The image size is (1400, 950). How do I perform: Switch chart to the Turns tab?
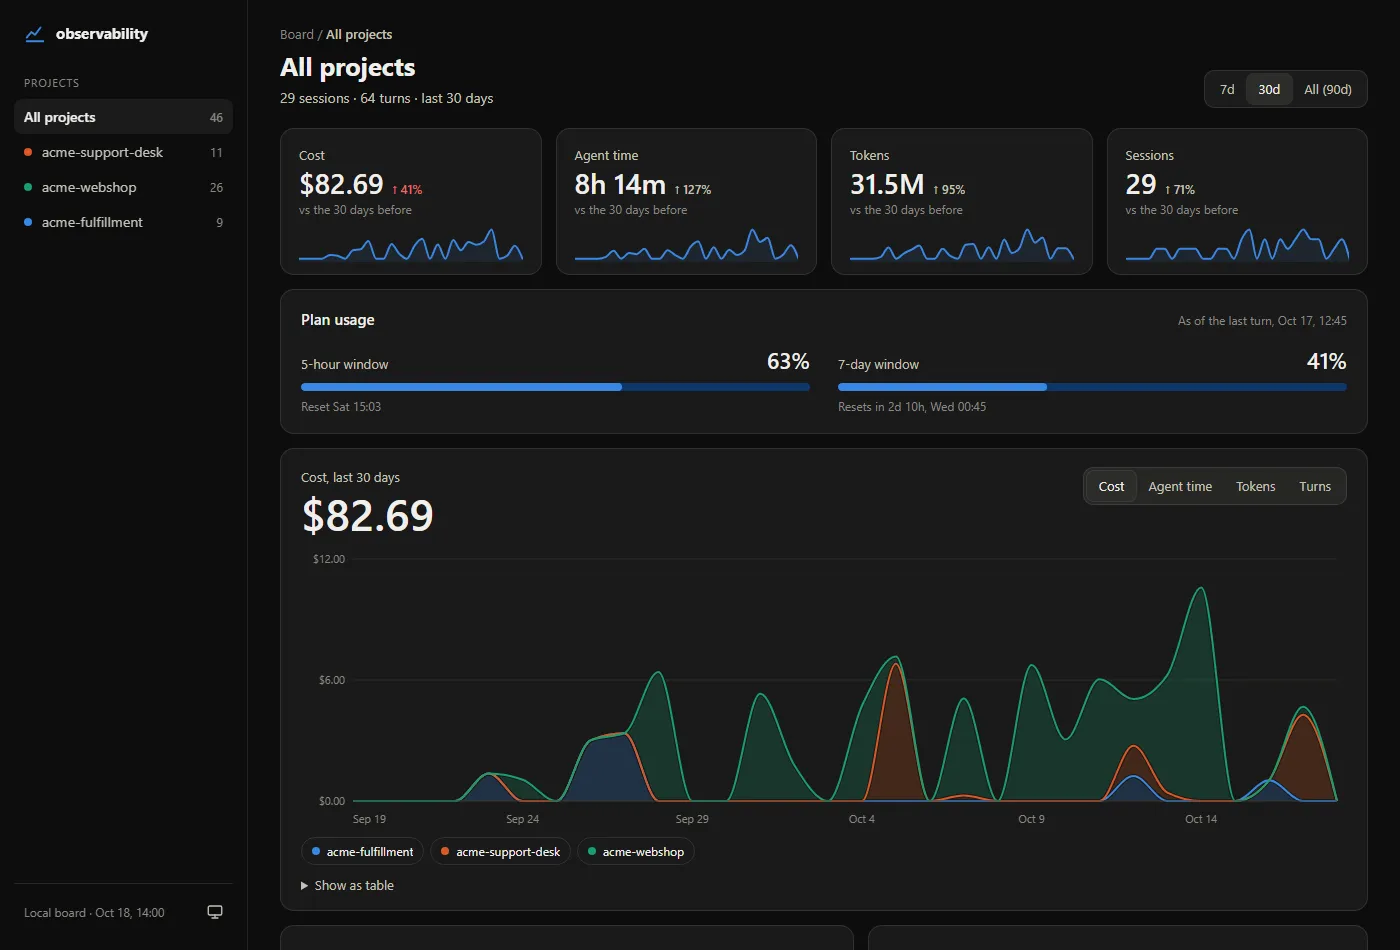pyautogui.click(x=1315, y=486)
